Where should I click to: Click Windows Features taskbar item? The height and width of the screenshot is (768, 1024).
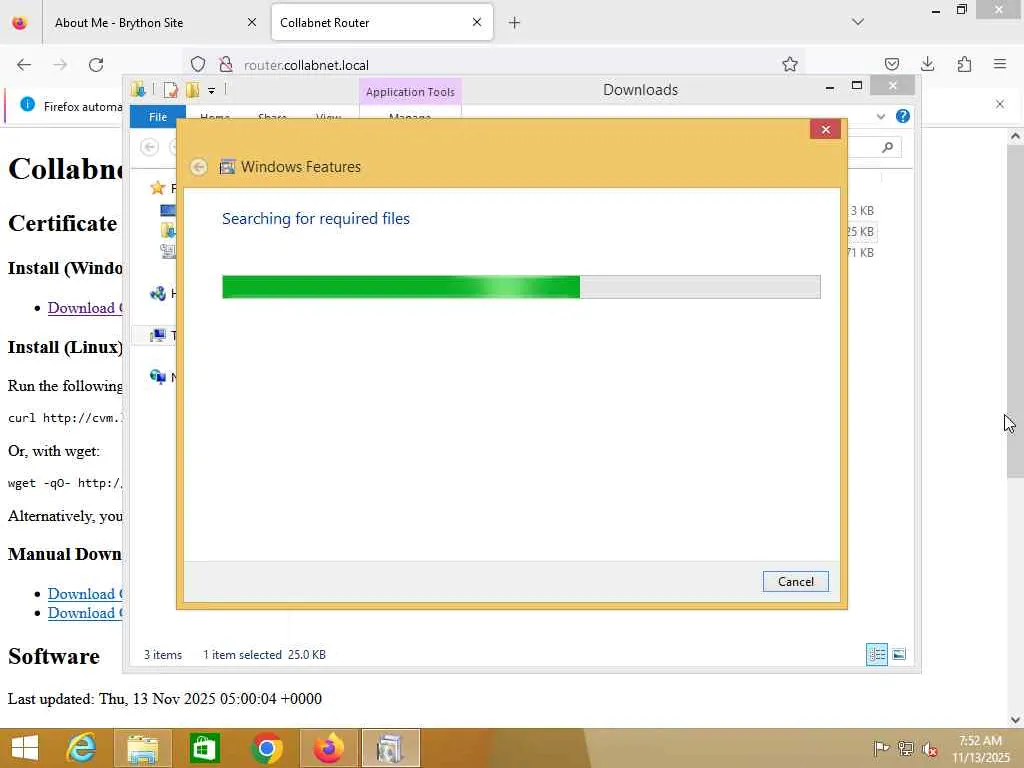coord(391,748)
